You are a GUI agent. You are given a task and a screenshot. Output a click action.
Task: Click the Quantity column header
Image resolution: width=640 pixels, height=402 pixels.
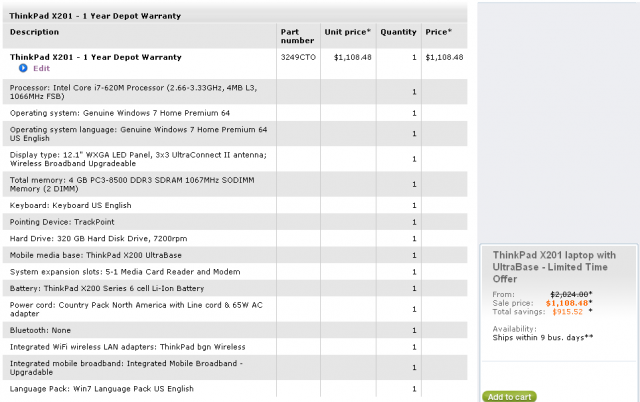click(398, 32)
